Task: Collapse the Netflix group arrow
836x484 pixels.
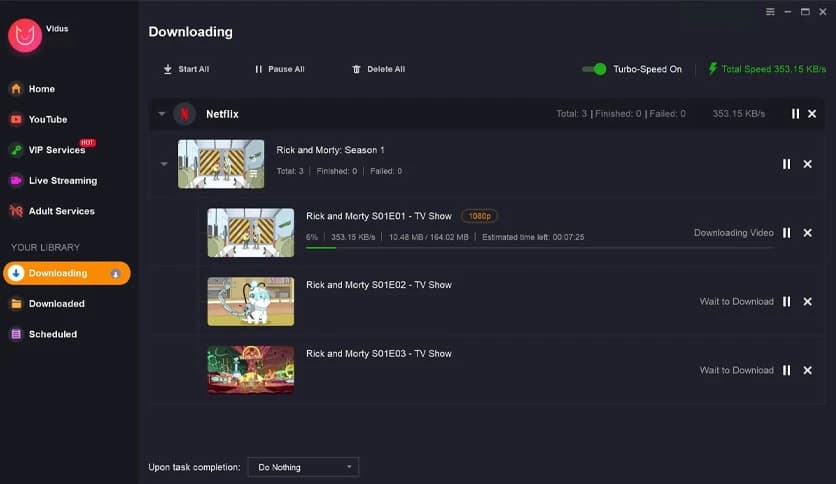Action: [x=162, y=114]
